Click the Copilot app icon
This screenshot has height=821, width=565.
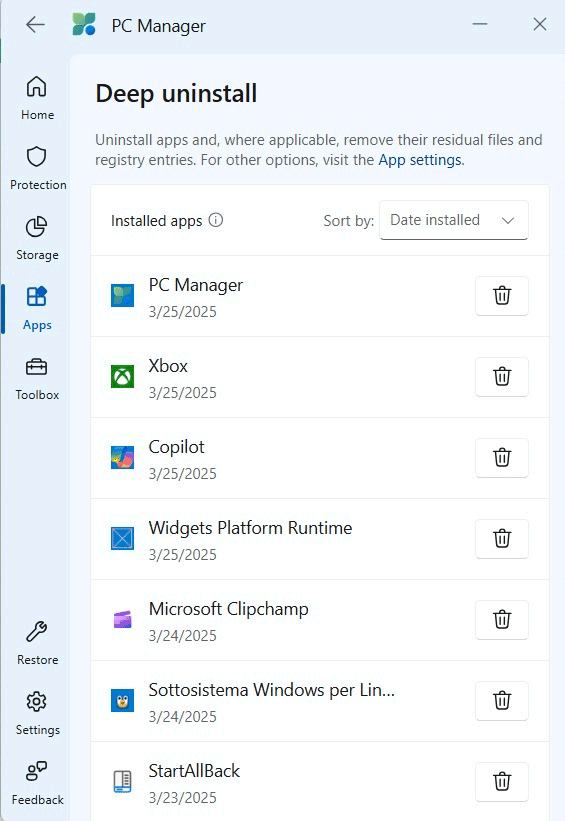tap(123, 458)
